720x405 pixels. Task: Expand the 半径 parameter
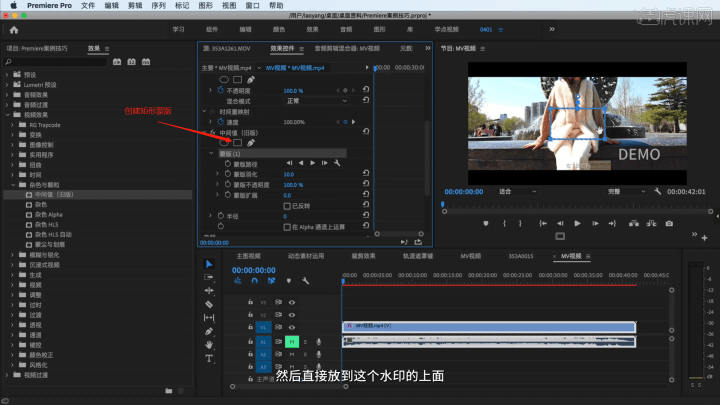click(x=210, y=215)
